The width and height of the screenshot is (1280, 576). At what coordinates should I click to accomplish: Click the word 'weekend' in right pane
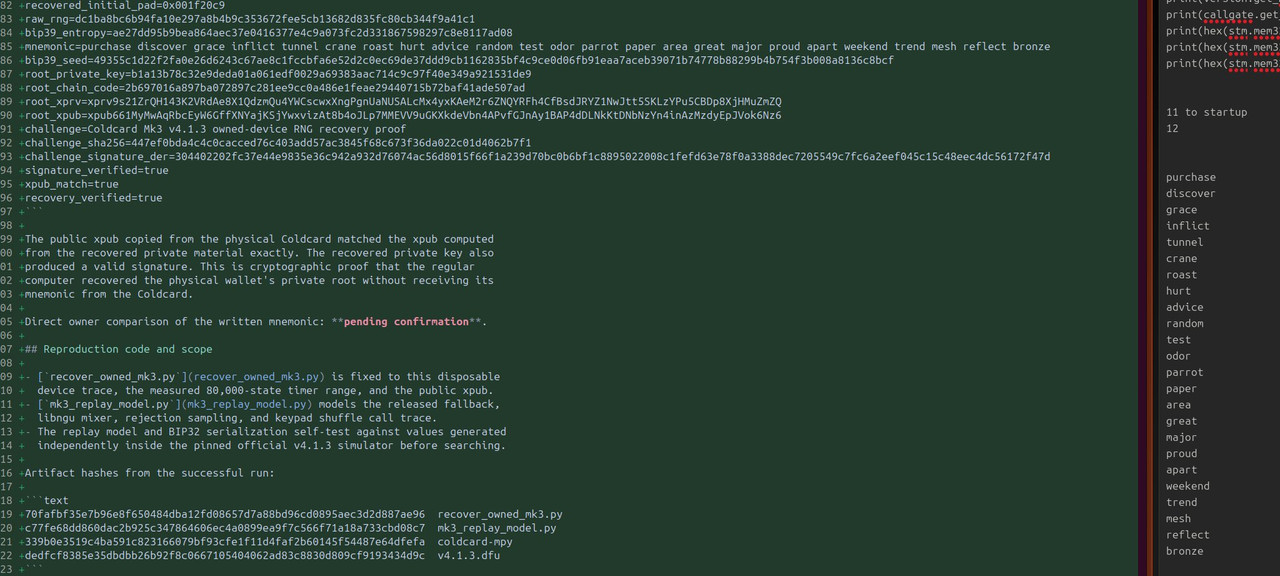pos(1188,486)
